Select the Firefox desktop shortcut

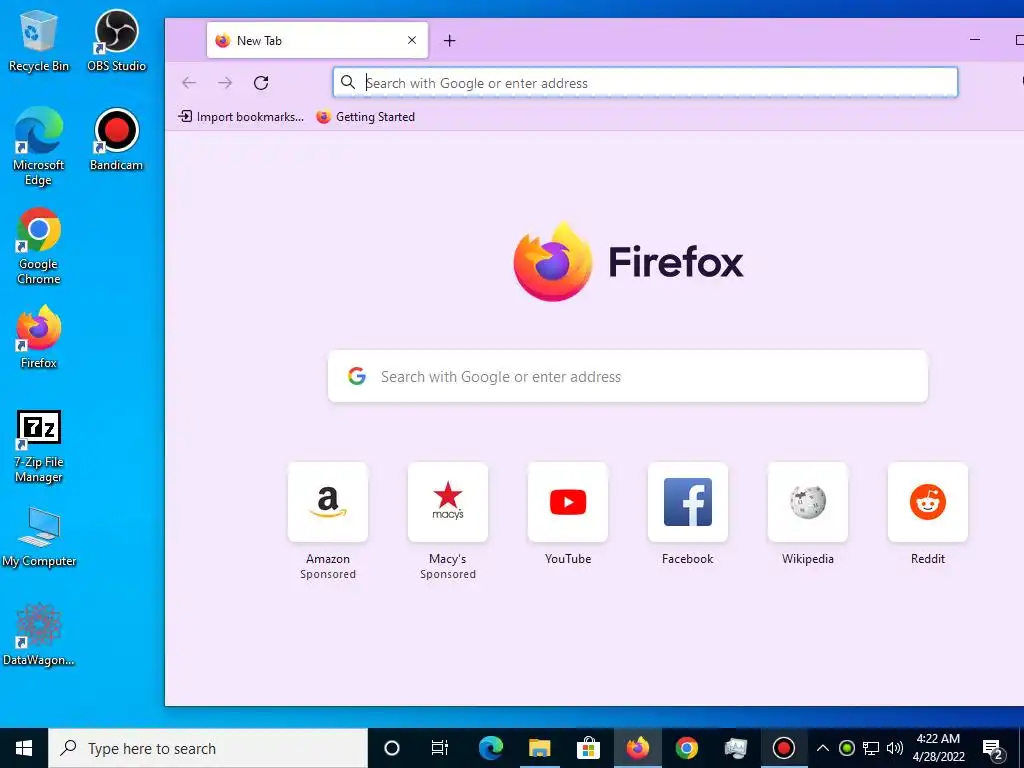(x=39, y=337)
